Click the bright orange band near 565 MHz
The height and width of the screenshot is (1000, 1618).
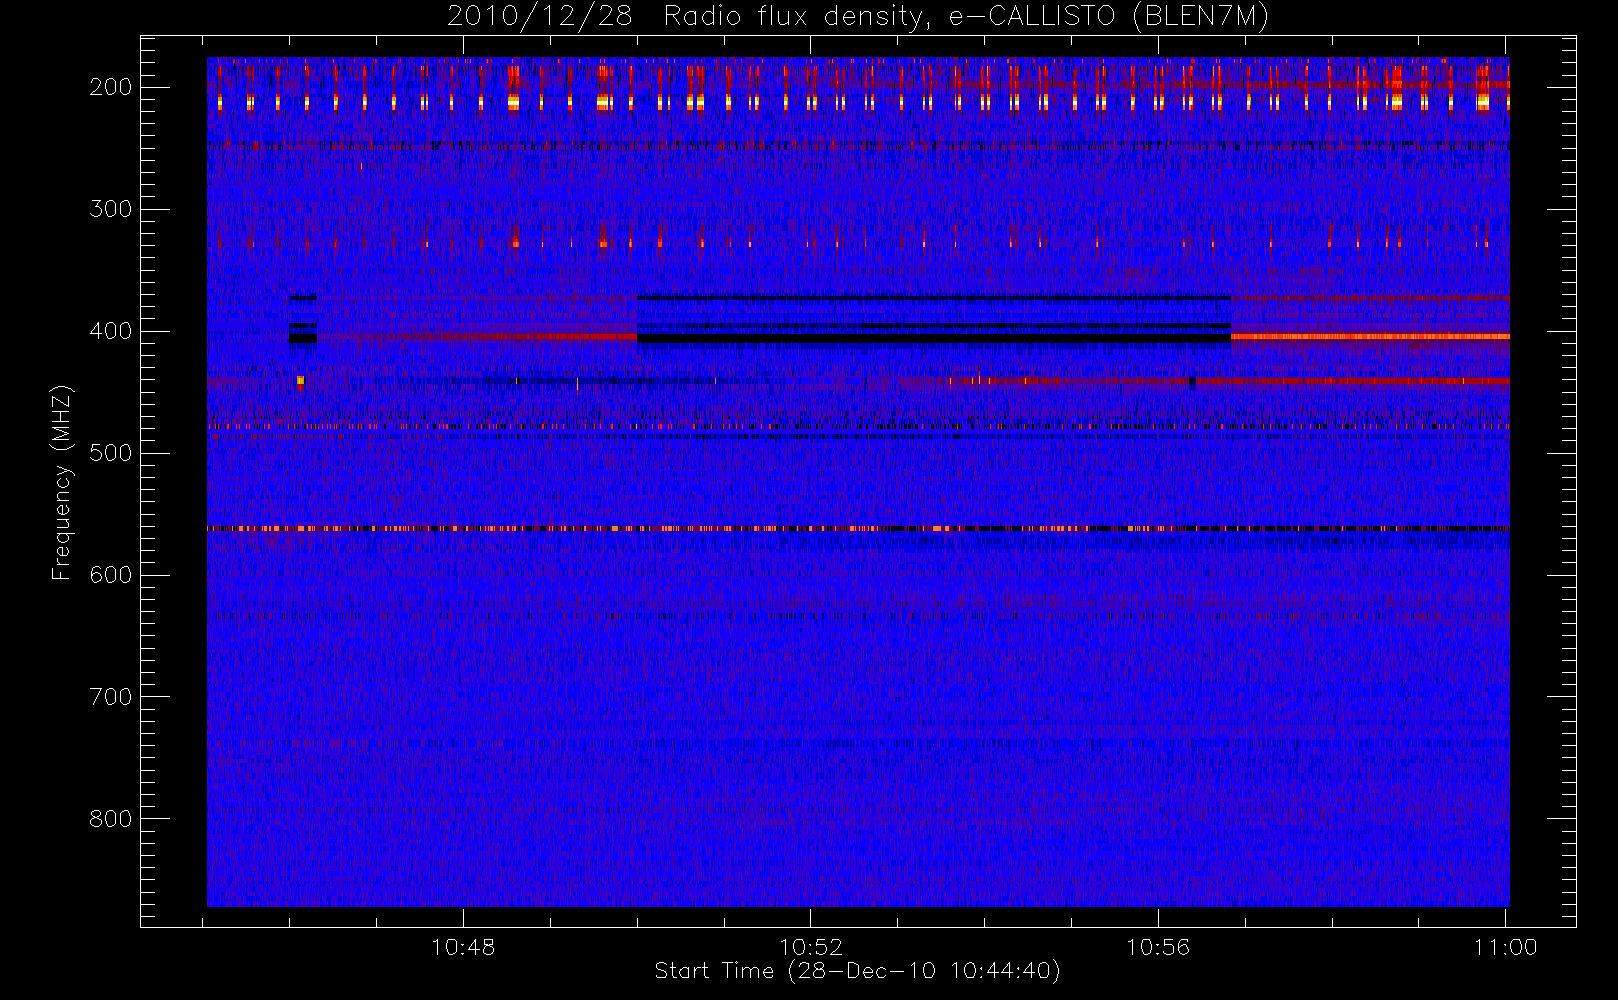pos(858,528)
